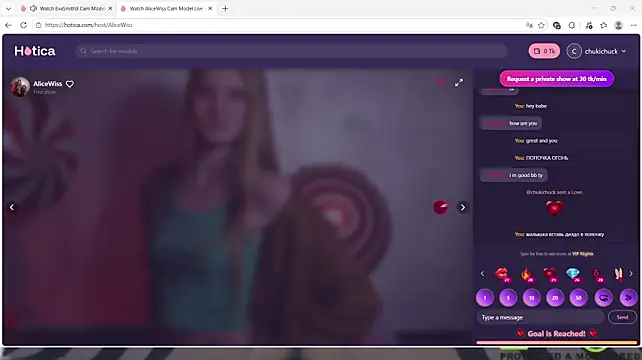The image size is (642, 360).
Task: Add this page to favorites star
Action: pyautogui.click(x=541, y=25)
